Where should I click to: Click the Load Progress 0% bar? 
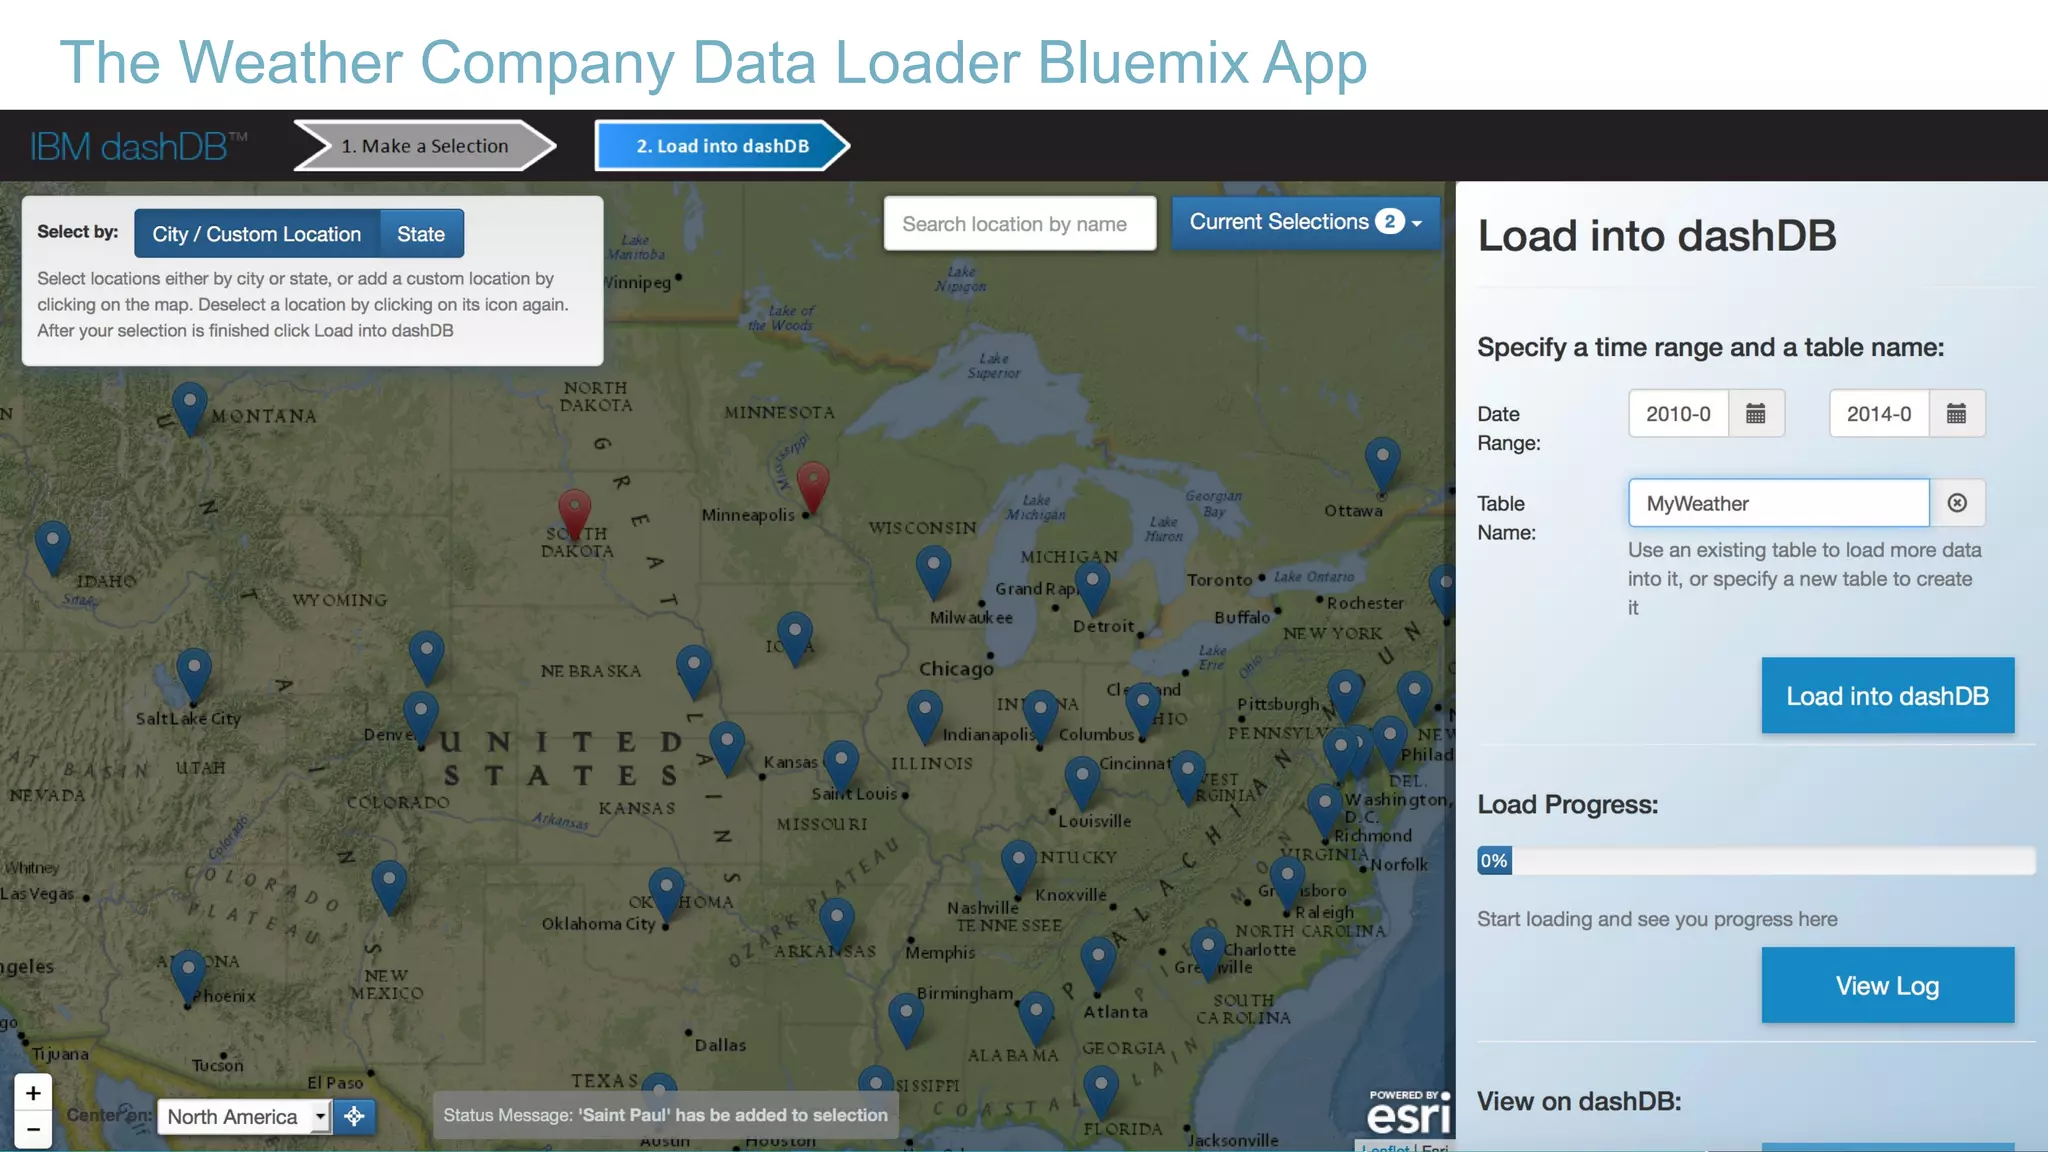[1756, 861]
